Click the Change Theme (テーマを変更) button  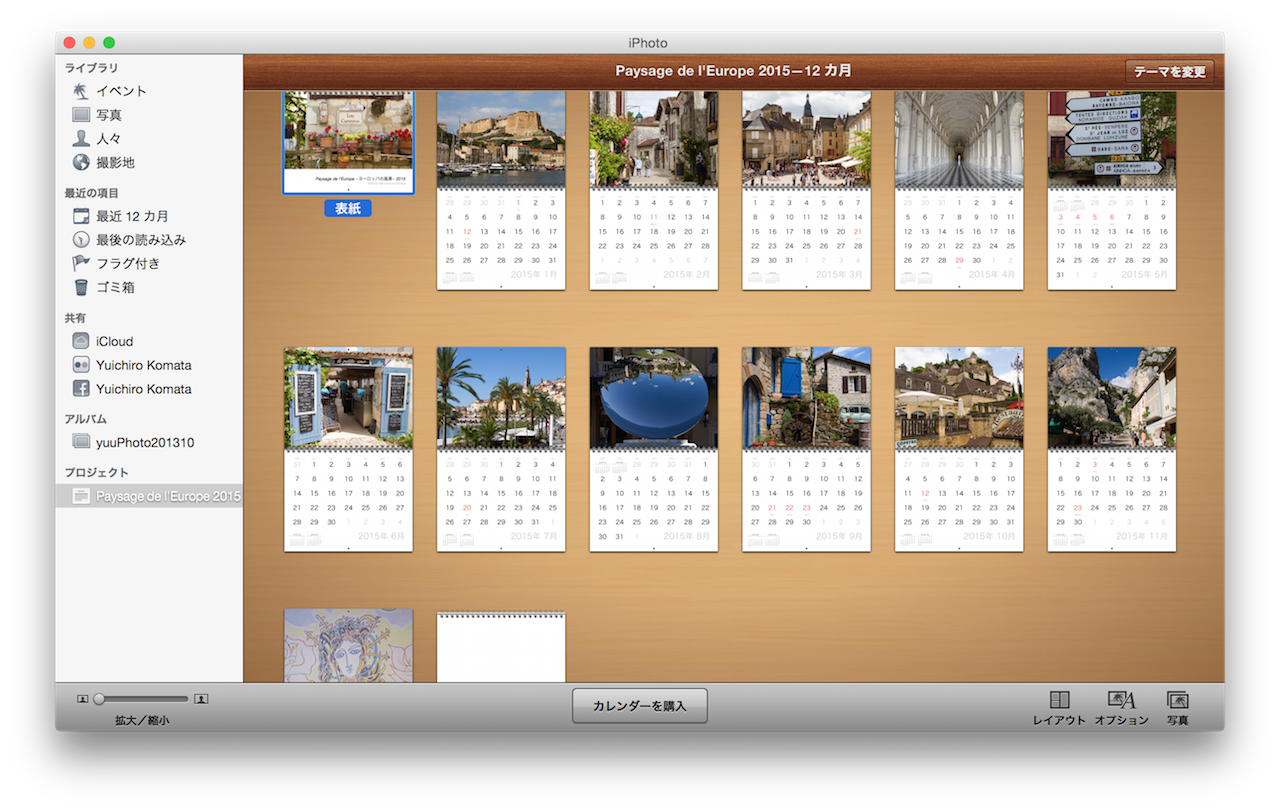[1170, 72]
